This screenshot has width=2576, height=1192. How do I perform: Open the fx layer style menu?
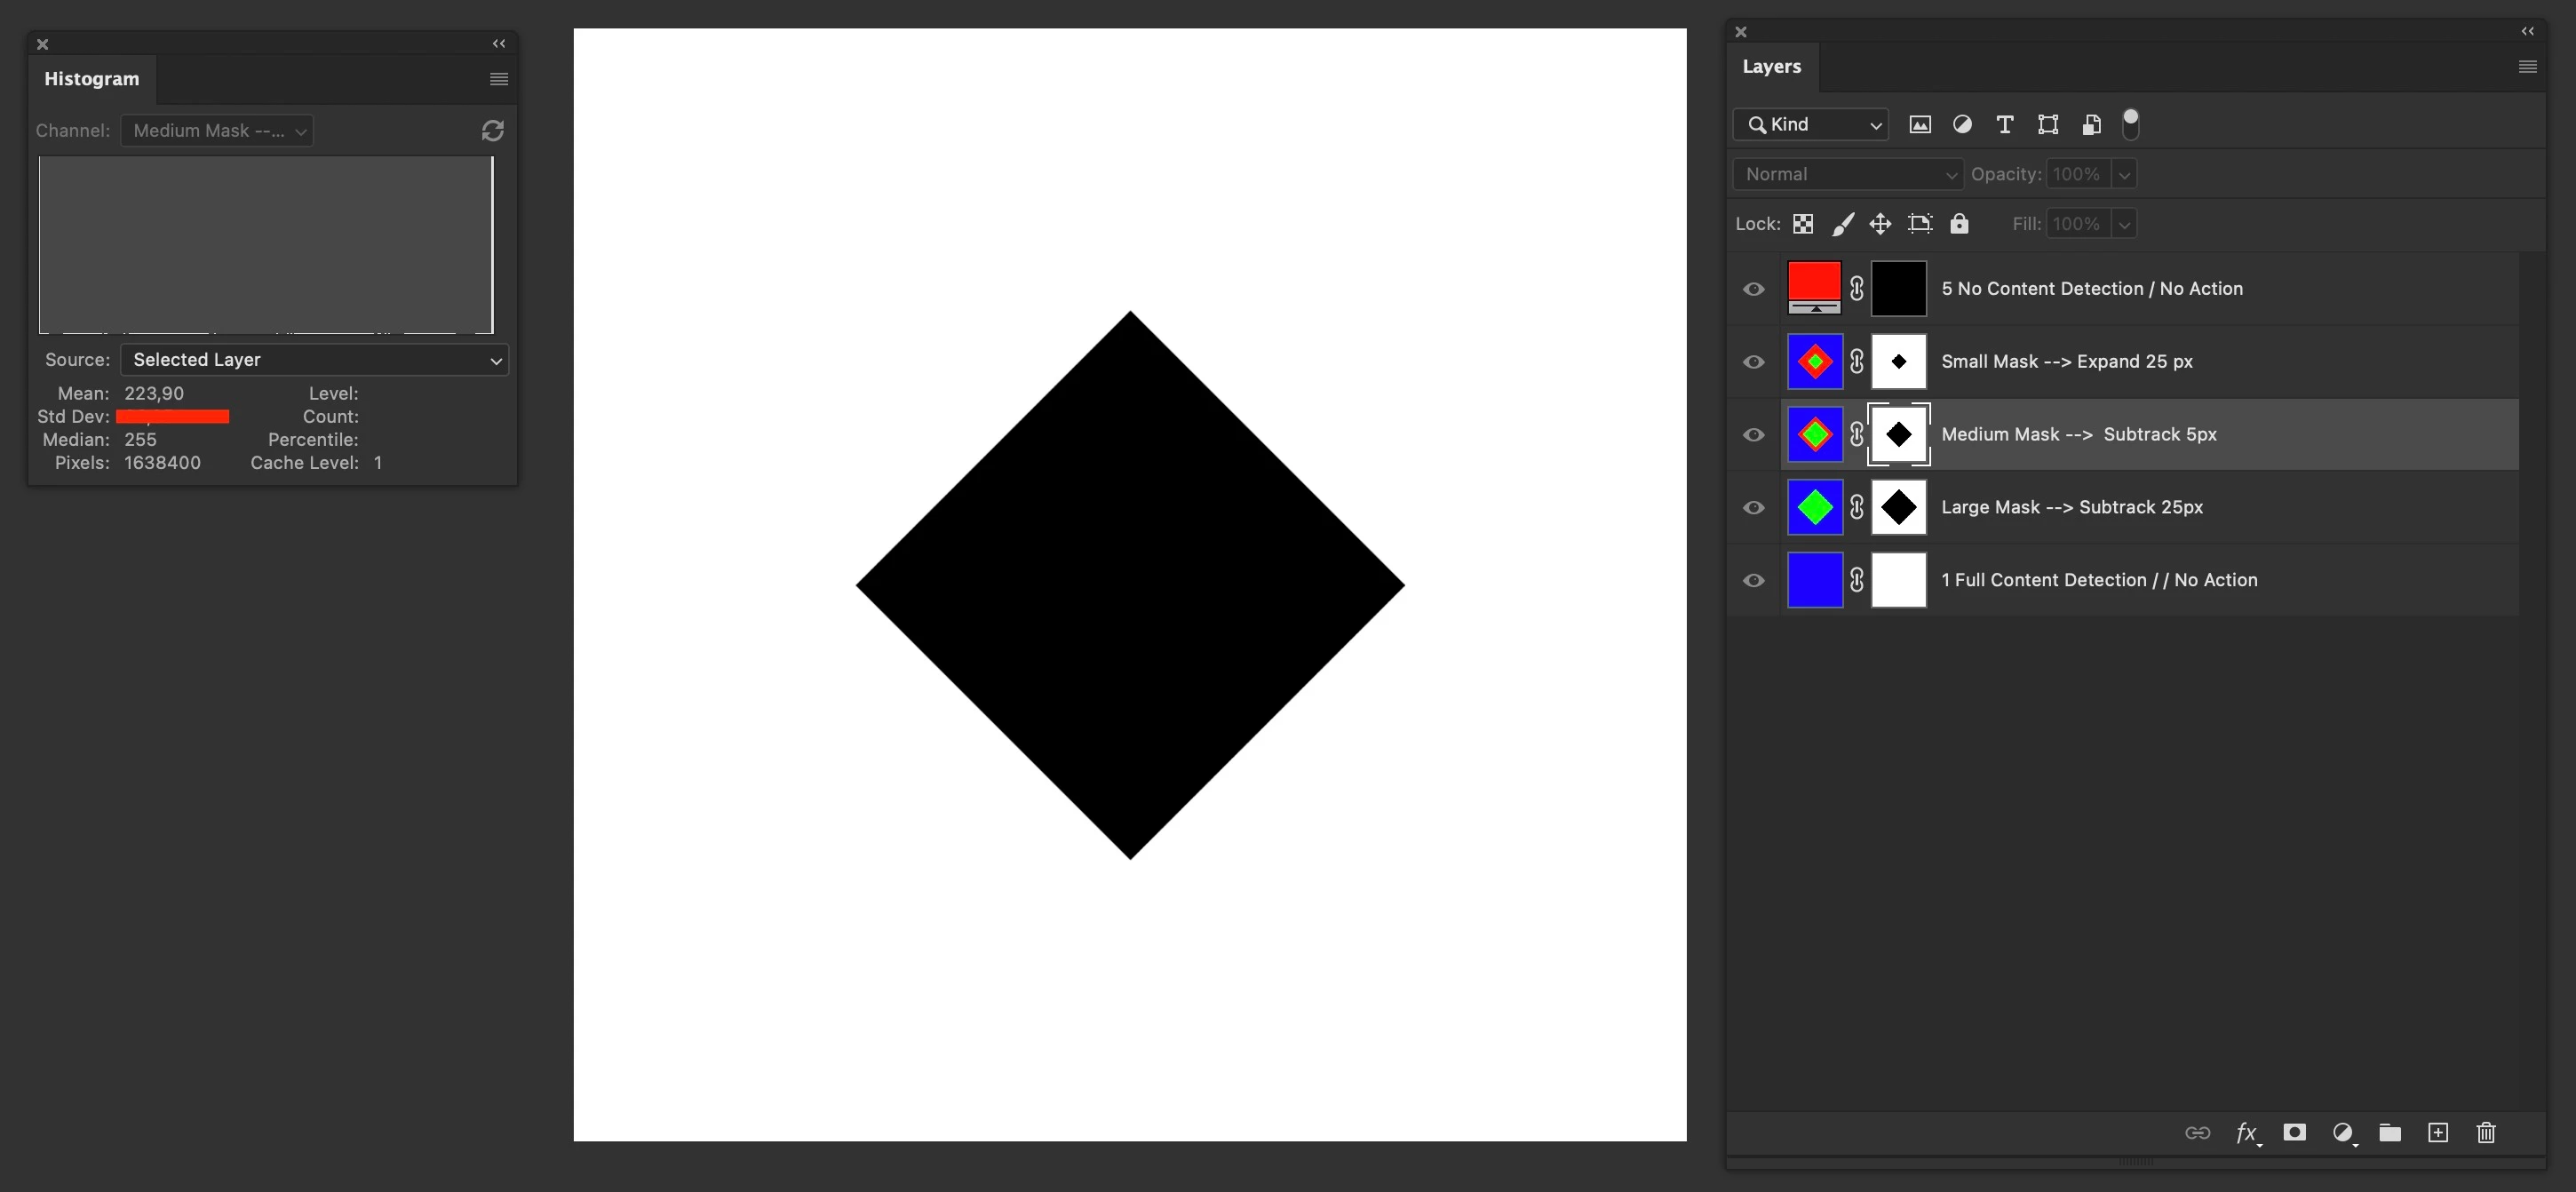coord(2246,1132)
